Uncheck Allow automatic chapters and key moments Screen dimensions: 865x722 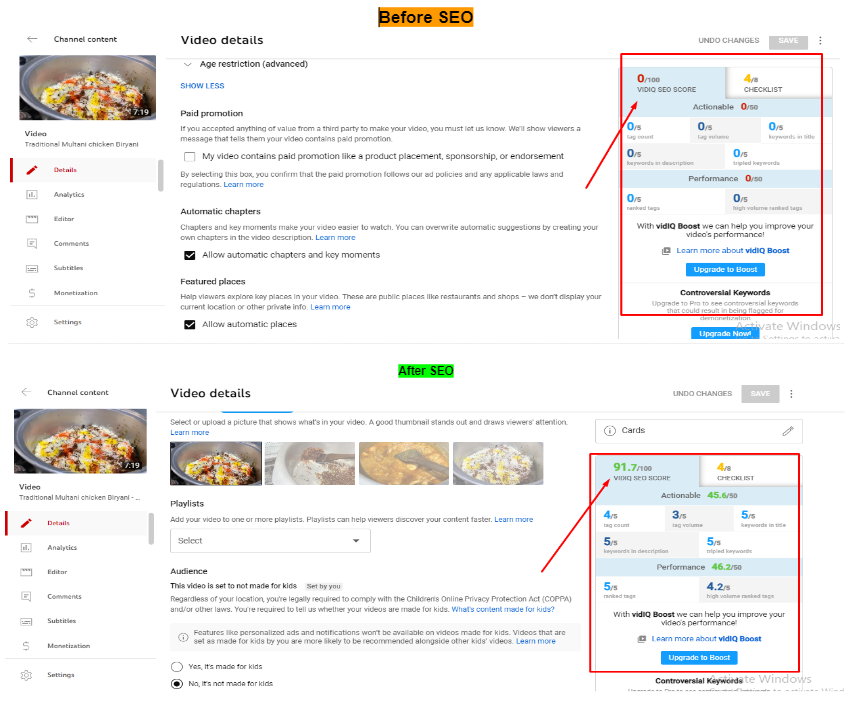[x=189, y=255]
